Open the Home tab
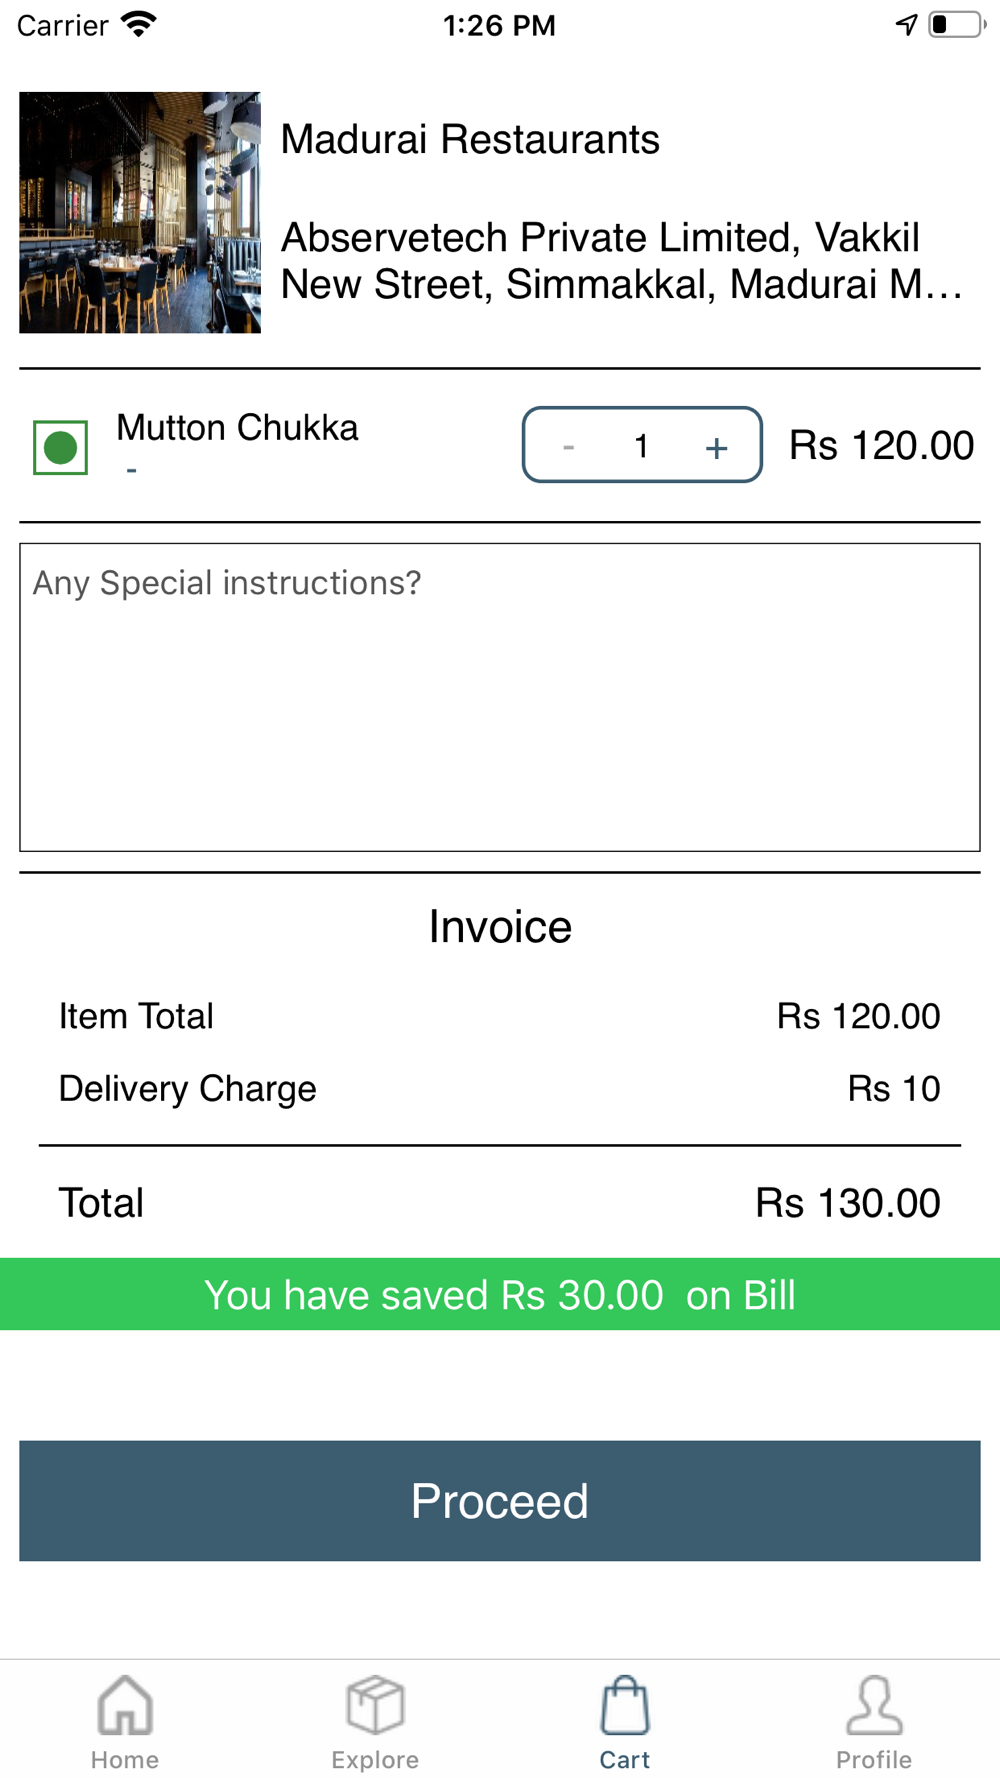The width and height of the screenshot is (1000, 1778). pyautogui.click(x=125, y=1721)
